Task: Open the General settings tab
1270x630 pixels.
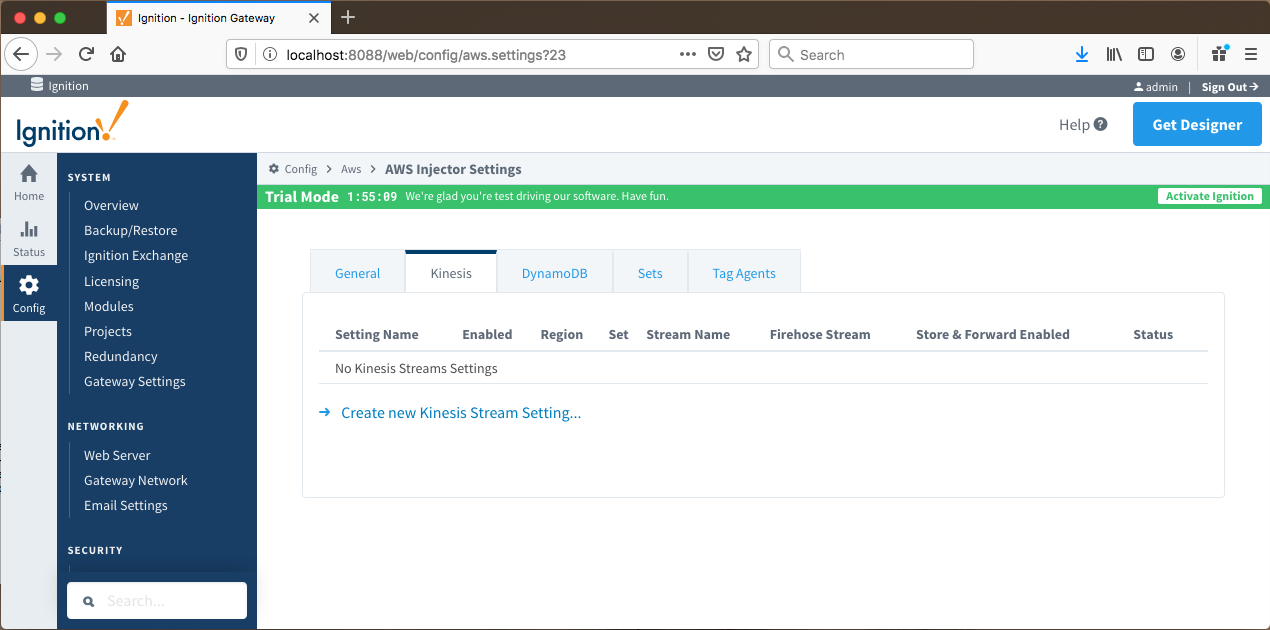Action: point(357,273)
